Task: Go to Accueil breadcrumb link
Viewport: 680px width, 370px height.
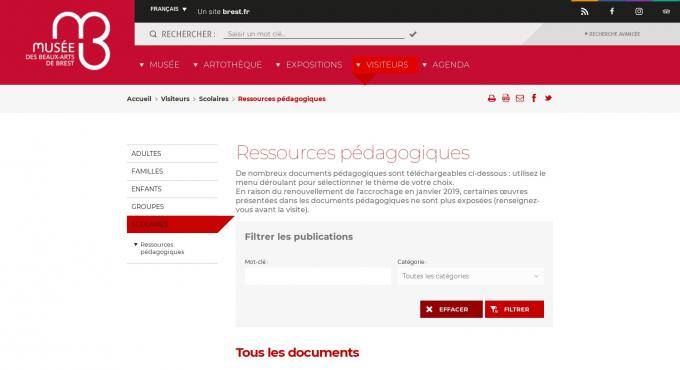Action: pos(139,99)
